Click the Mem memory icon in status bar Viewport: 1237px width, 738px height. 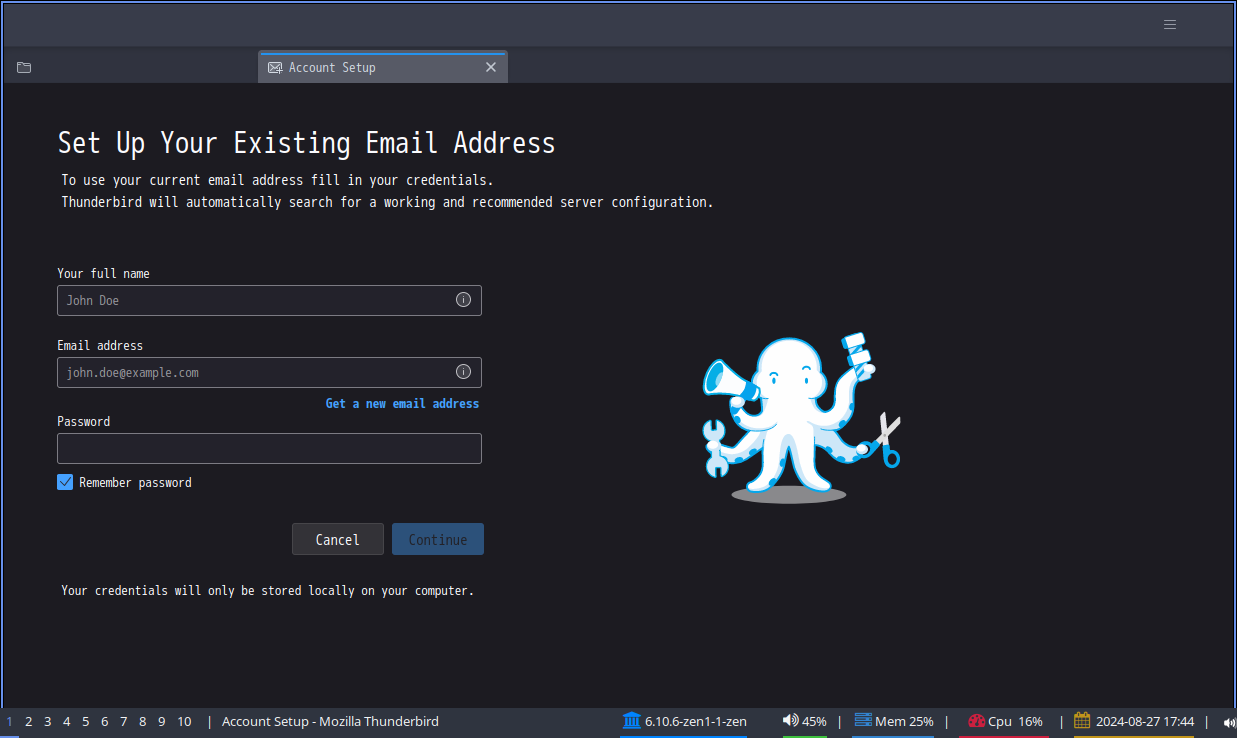click(863, 720)
